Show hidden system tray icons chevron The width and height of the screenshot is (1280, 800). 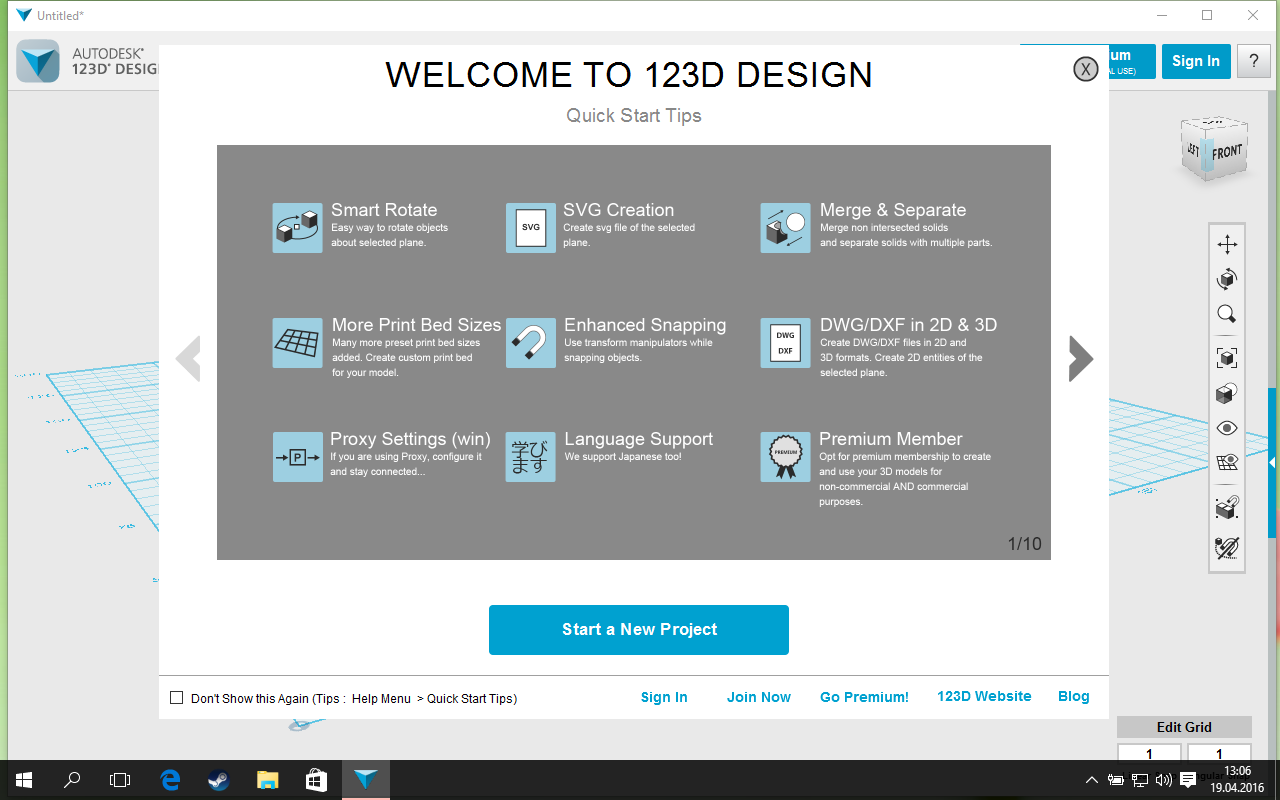pos(1091,780)
